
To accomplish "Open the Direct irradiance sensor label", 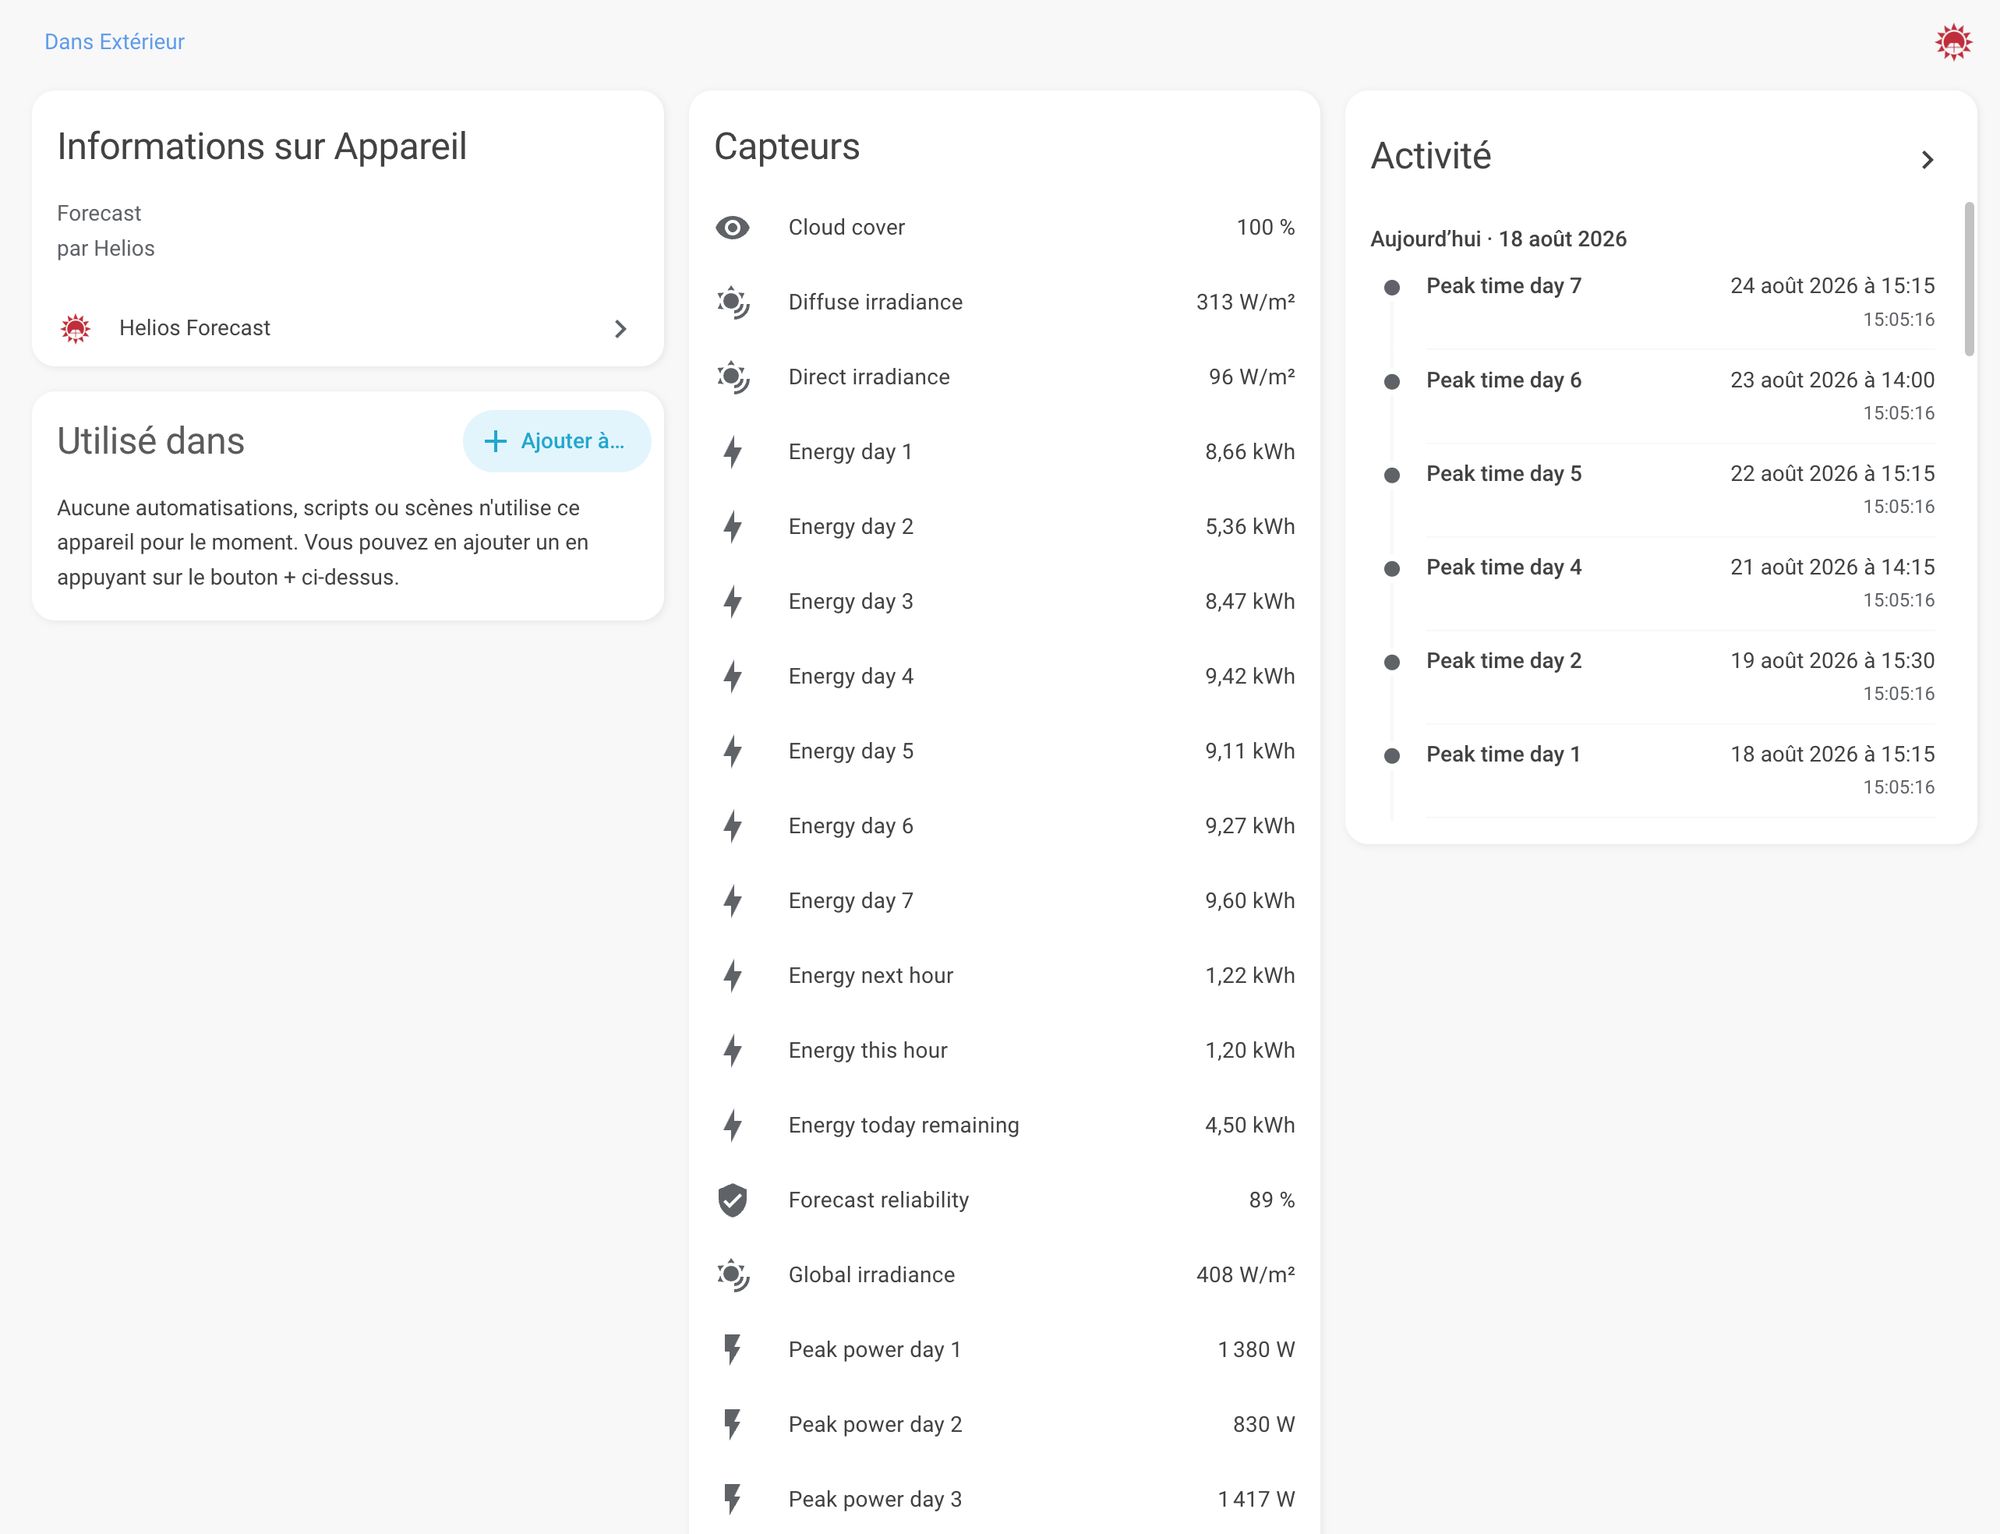I will click(869, 377).
